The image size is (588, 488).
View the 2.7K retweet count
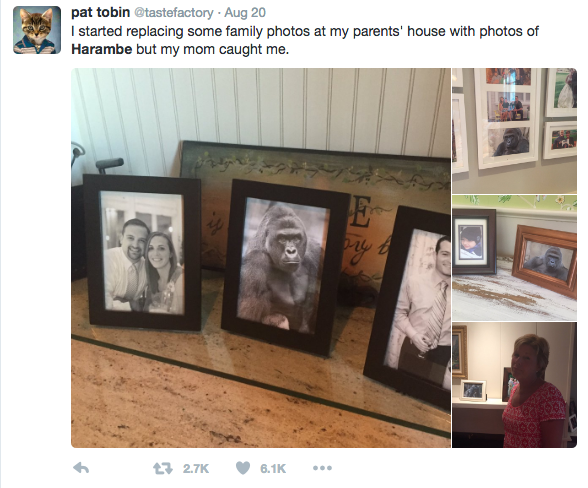coord(195,468)
